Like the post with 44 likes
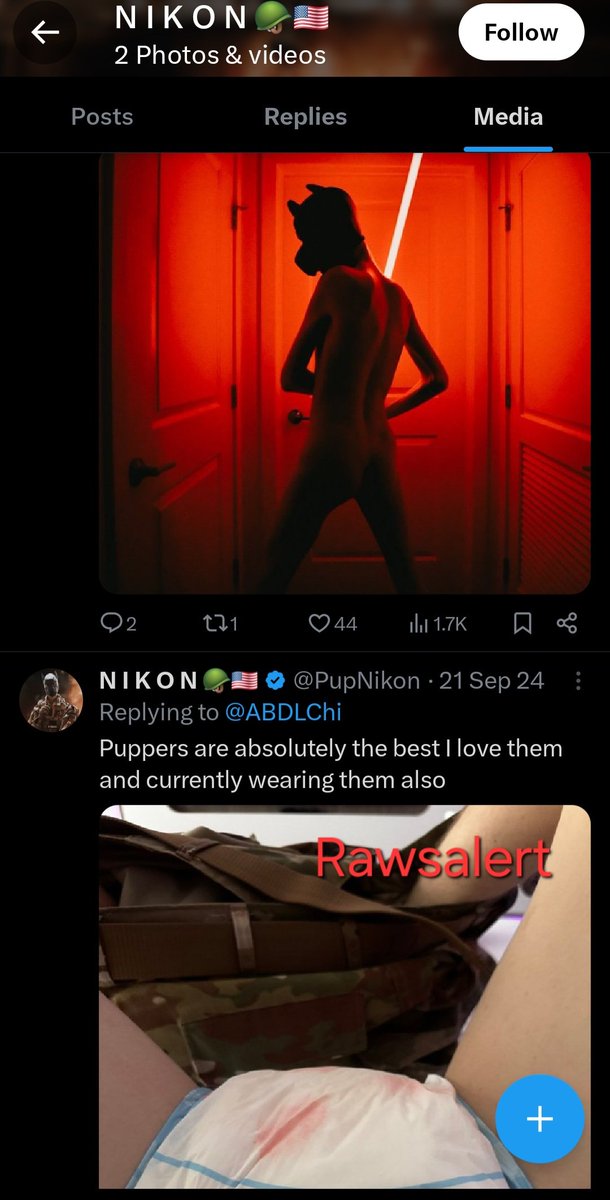 tap(332, 624)
